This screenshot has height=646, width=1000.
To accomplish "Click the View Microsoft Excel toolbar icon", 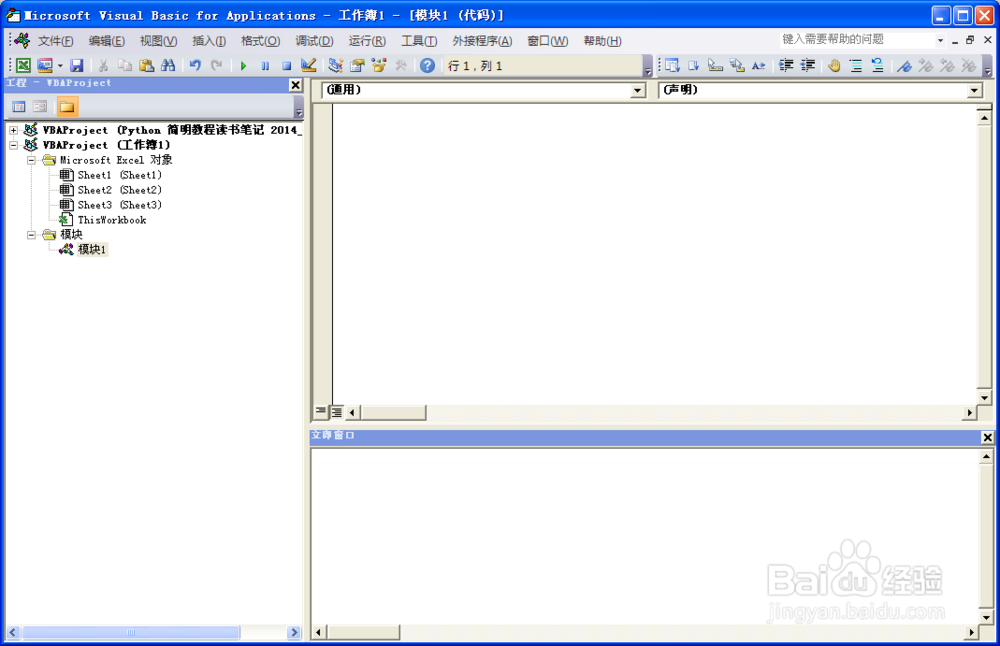I will click(23, 65).
